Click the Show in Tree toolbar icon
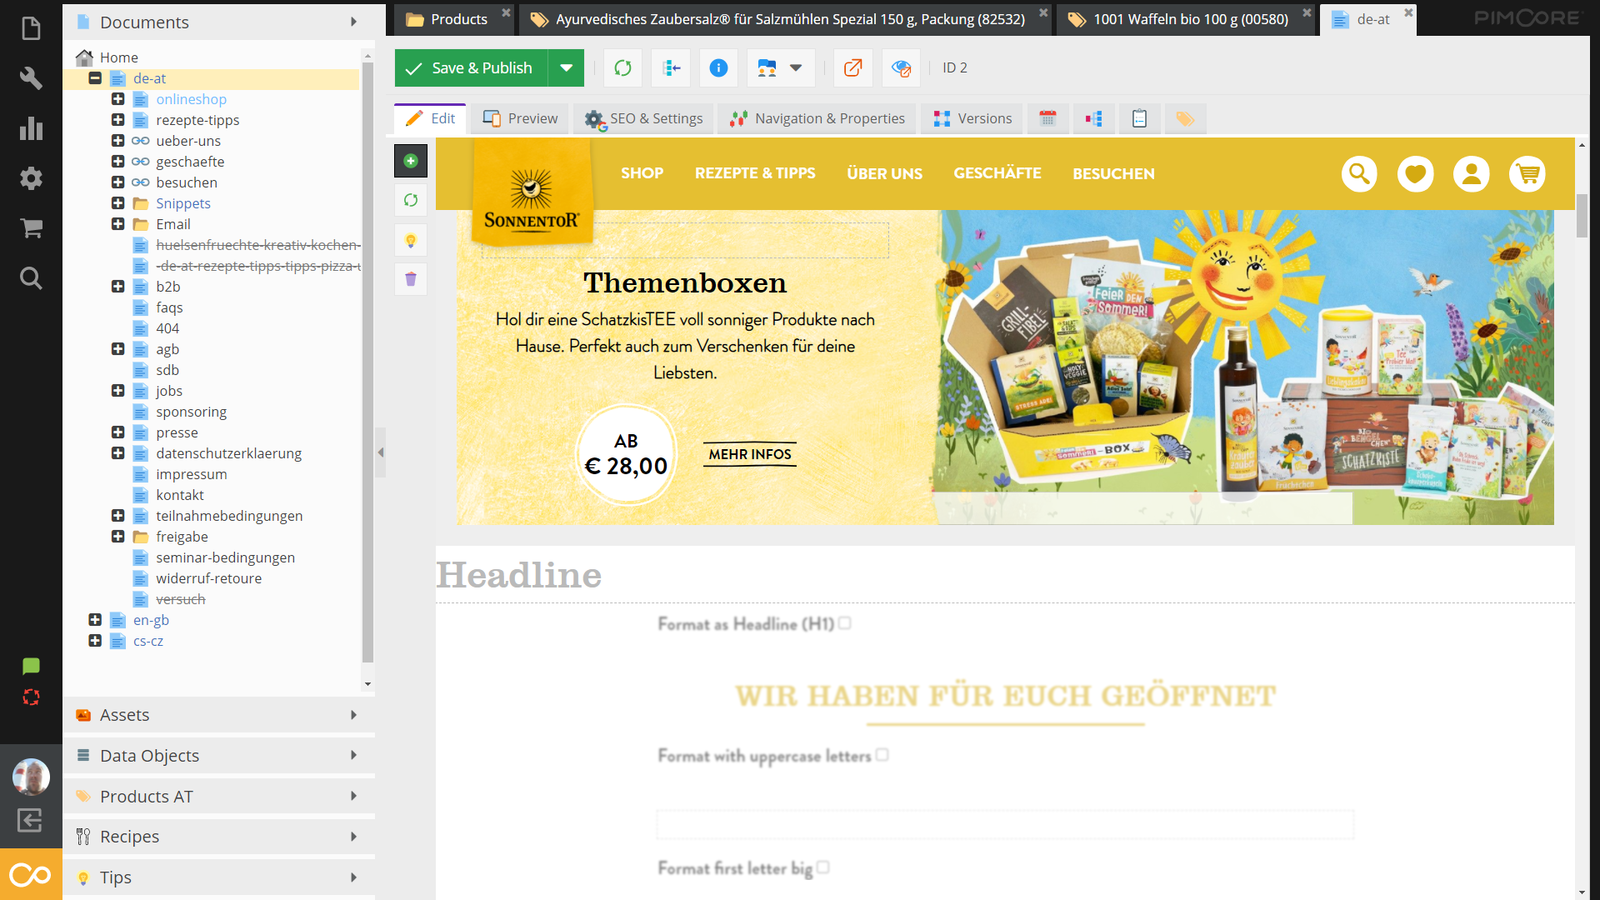 [x=671, y=68]
